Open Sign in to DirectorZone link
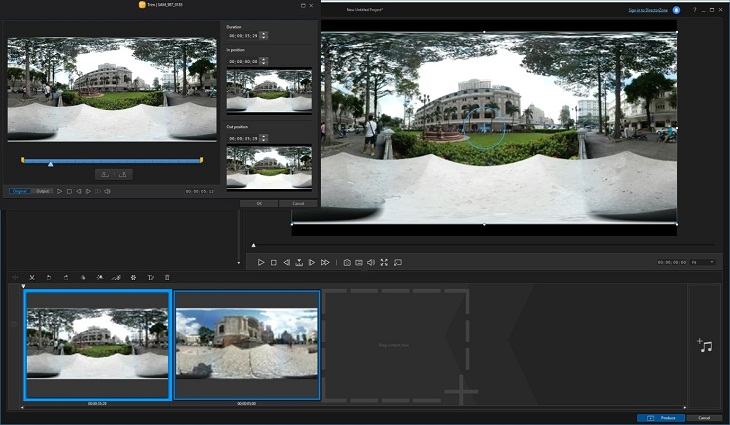This screenshot has height=425, width=730. (648, 10)
